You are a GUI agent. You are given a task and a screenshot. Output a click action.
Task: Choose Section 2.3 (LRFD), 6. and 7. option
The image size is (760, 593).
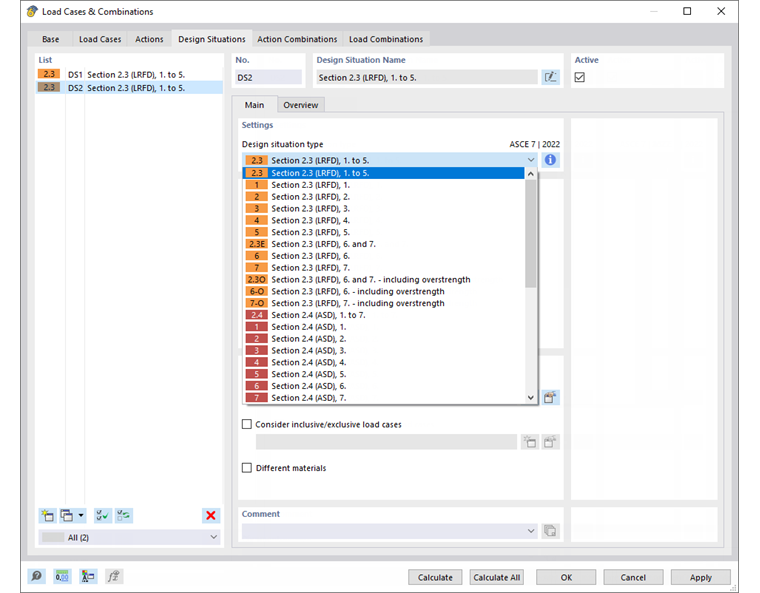(x=383, y=244)
